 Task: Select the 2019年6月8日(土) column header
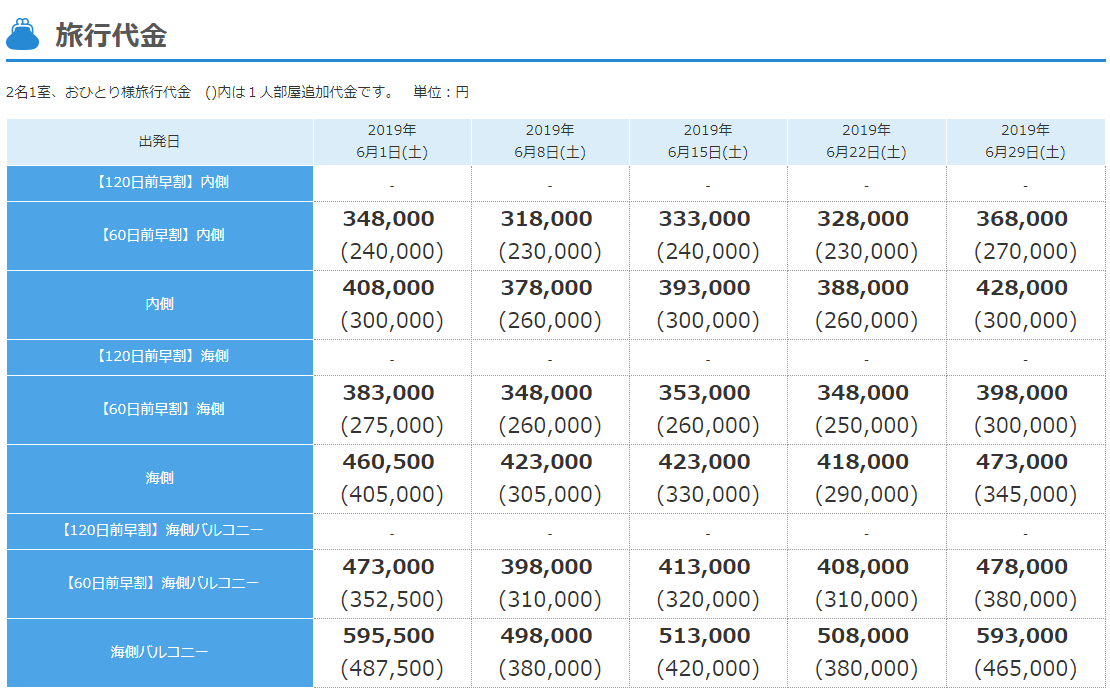(550, 142)
